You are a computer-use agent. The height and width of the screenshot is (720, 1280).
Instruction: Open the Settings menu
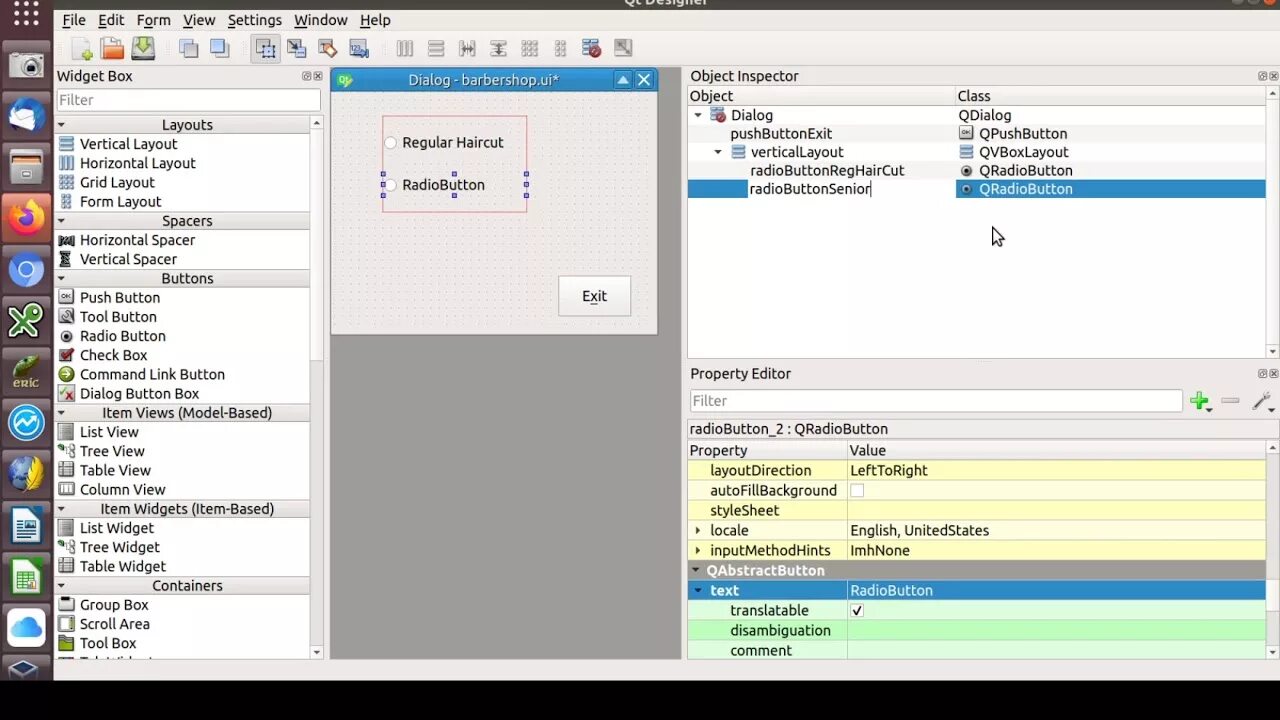[x=255, y=20]
